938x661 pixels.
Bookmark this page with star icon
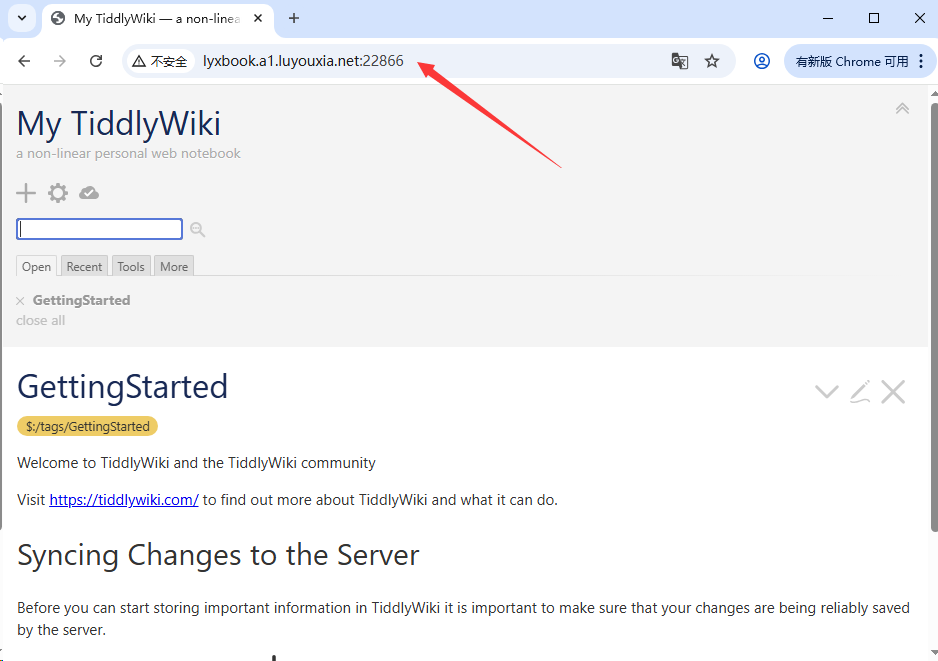(x=712, y=61)
